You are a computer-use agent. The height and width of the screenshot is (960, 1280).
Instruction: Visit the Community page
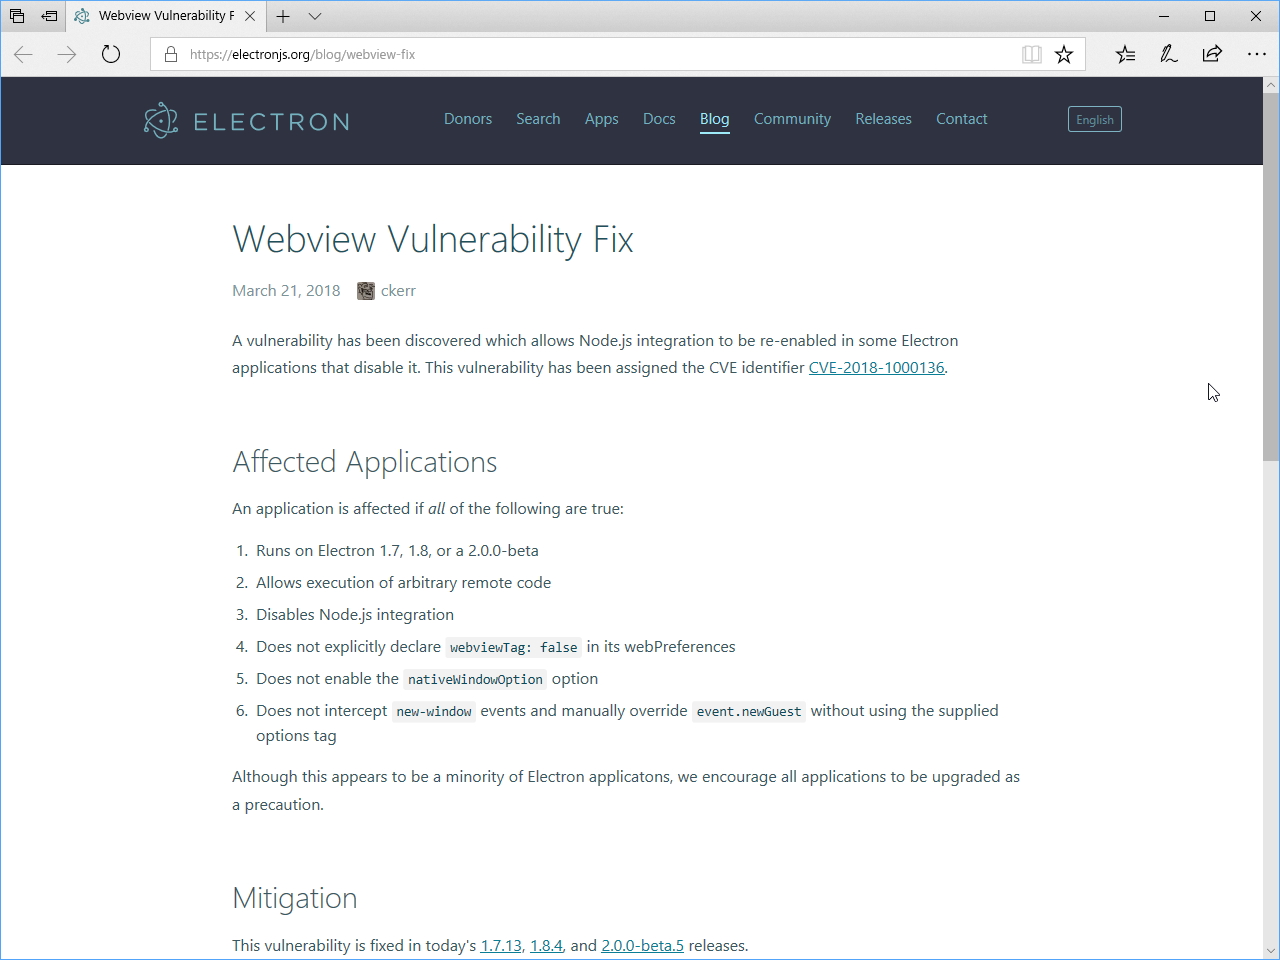pos(792,119)
